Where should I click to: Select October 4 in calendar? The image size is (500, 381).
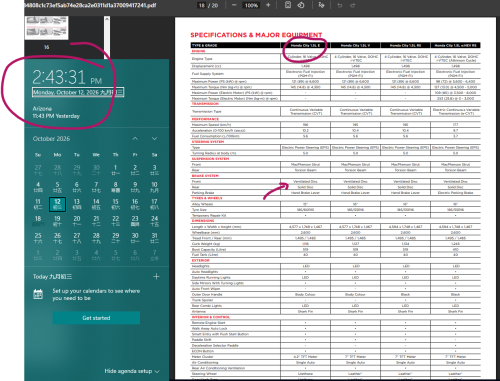click(38, 187)
